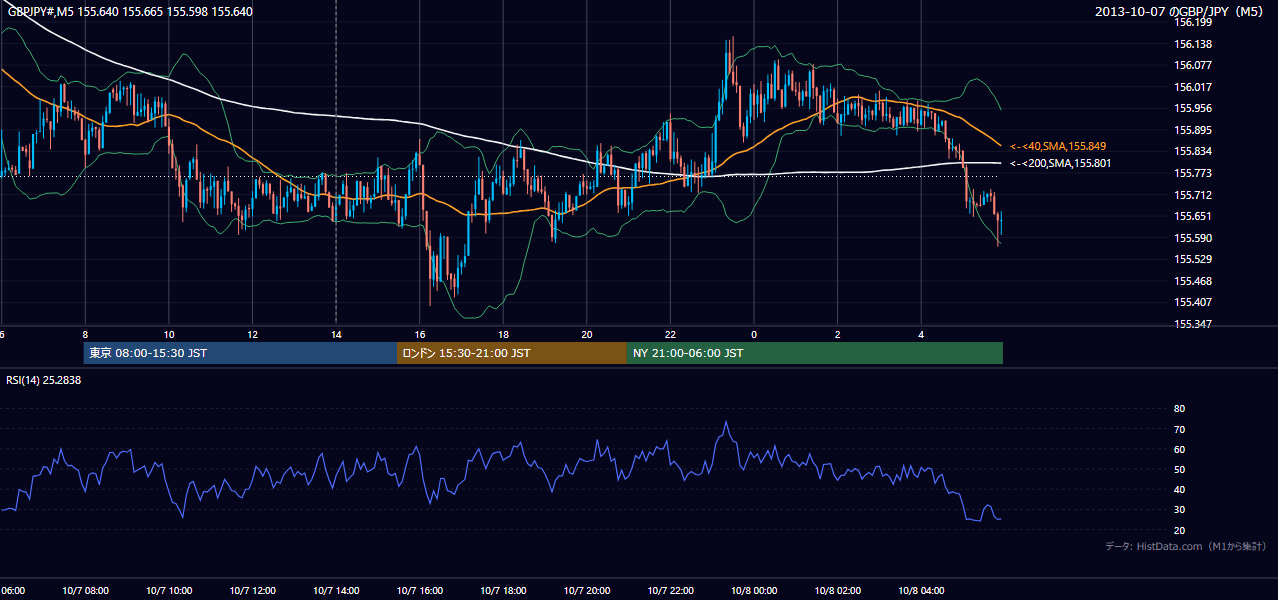
Task: Click the date label 10/8 02:00
Action: tap(838, 591)
